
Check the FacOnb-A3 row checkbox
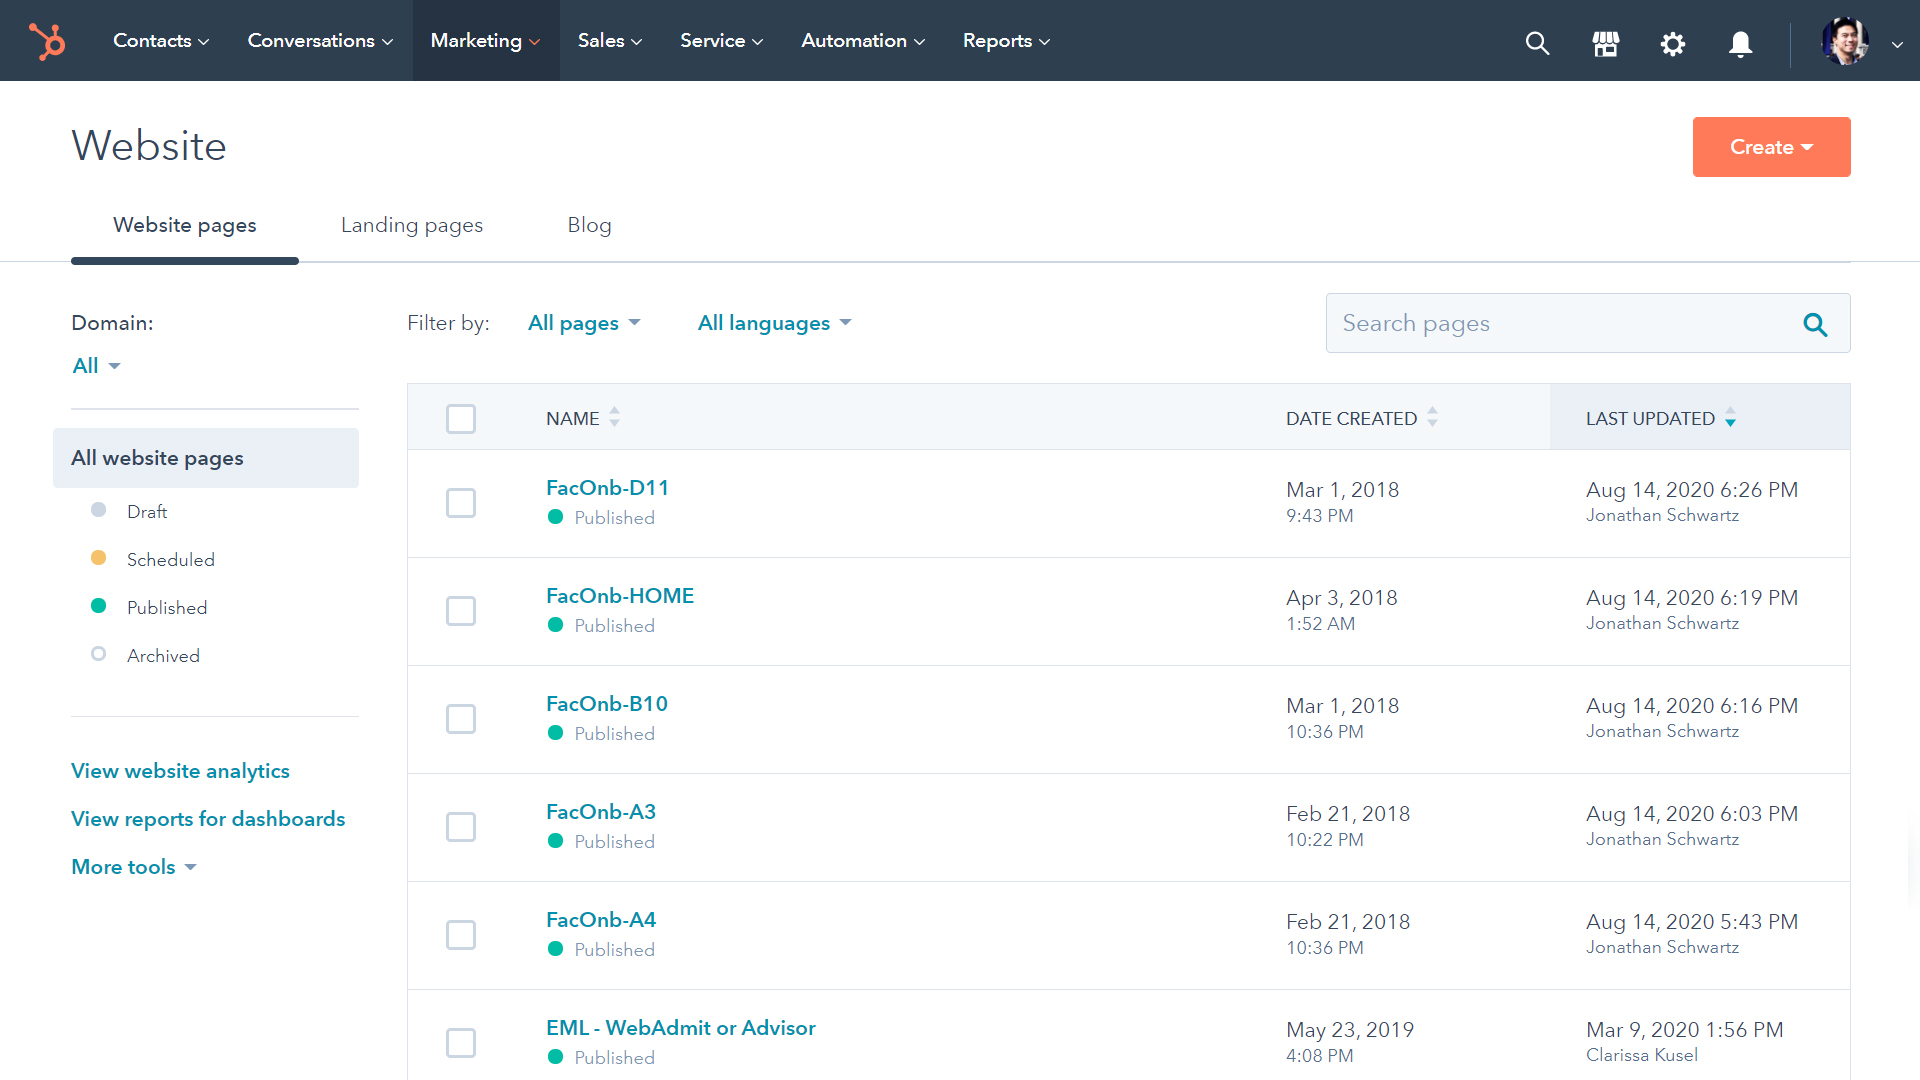461,826
